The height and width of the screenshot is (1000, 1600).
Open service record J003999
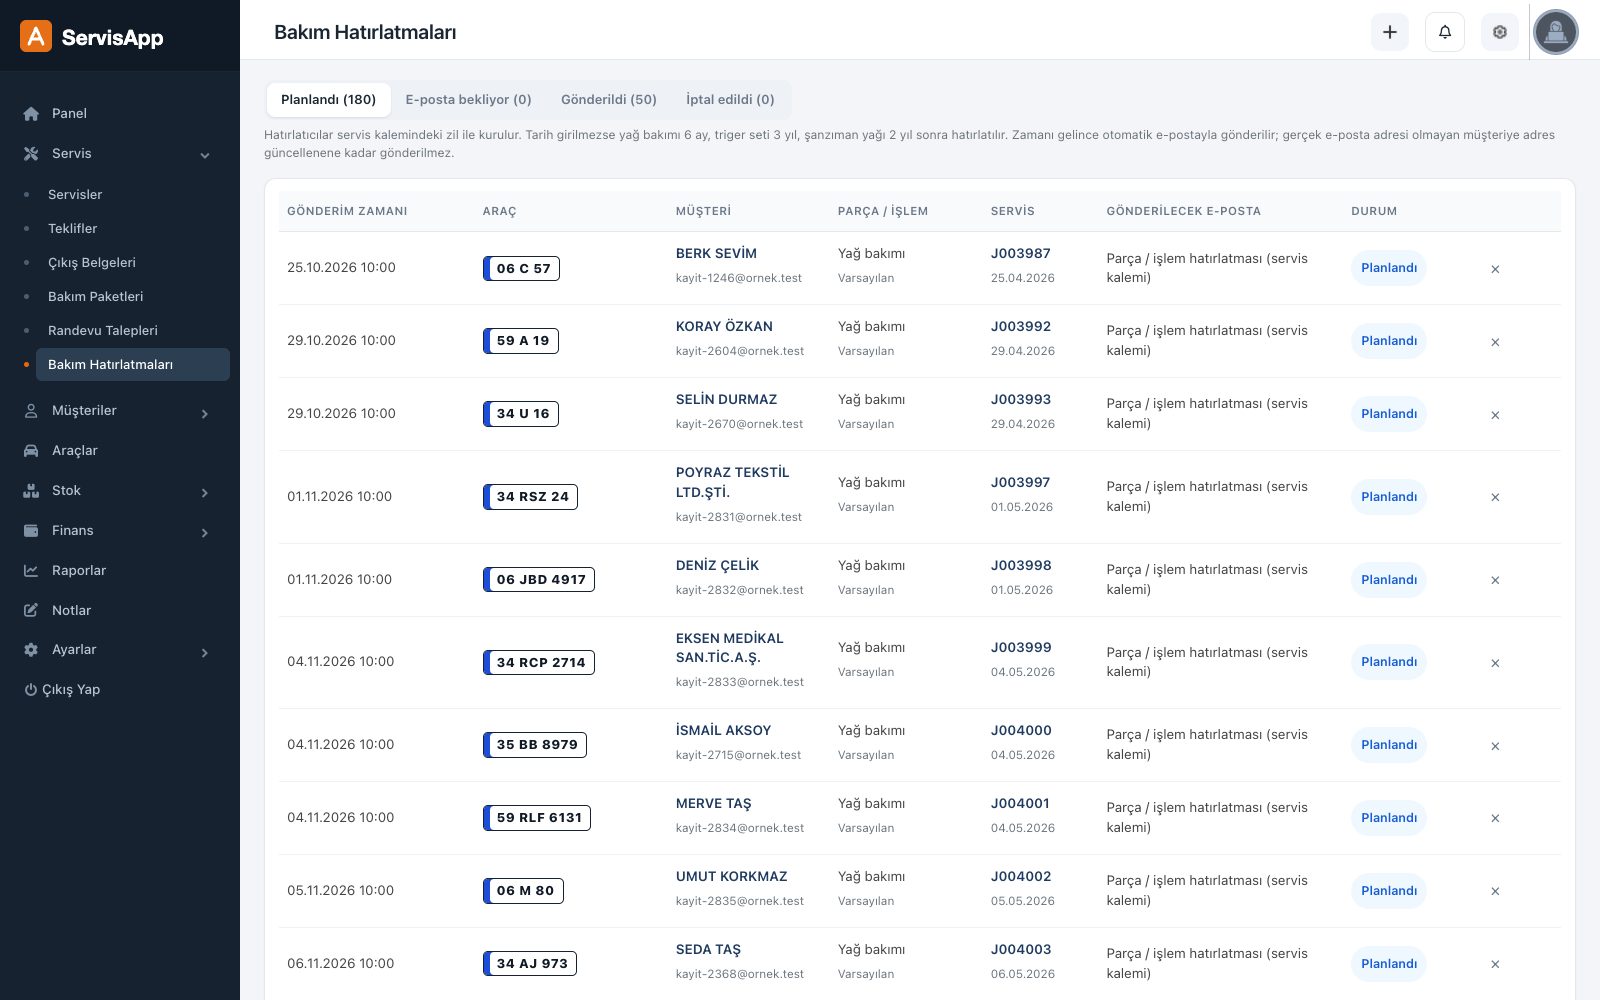[x=1021, y=647]
